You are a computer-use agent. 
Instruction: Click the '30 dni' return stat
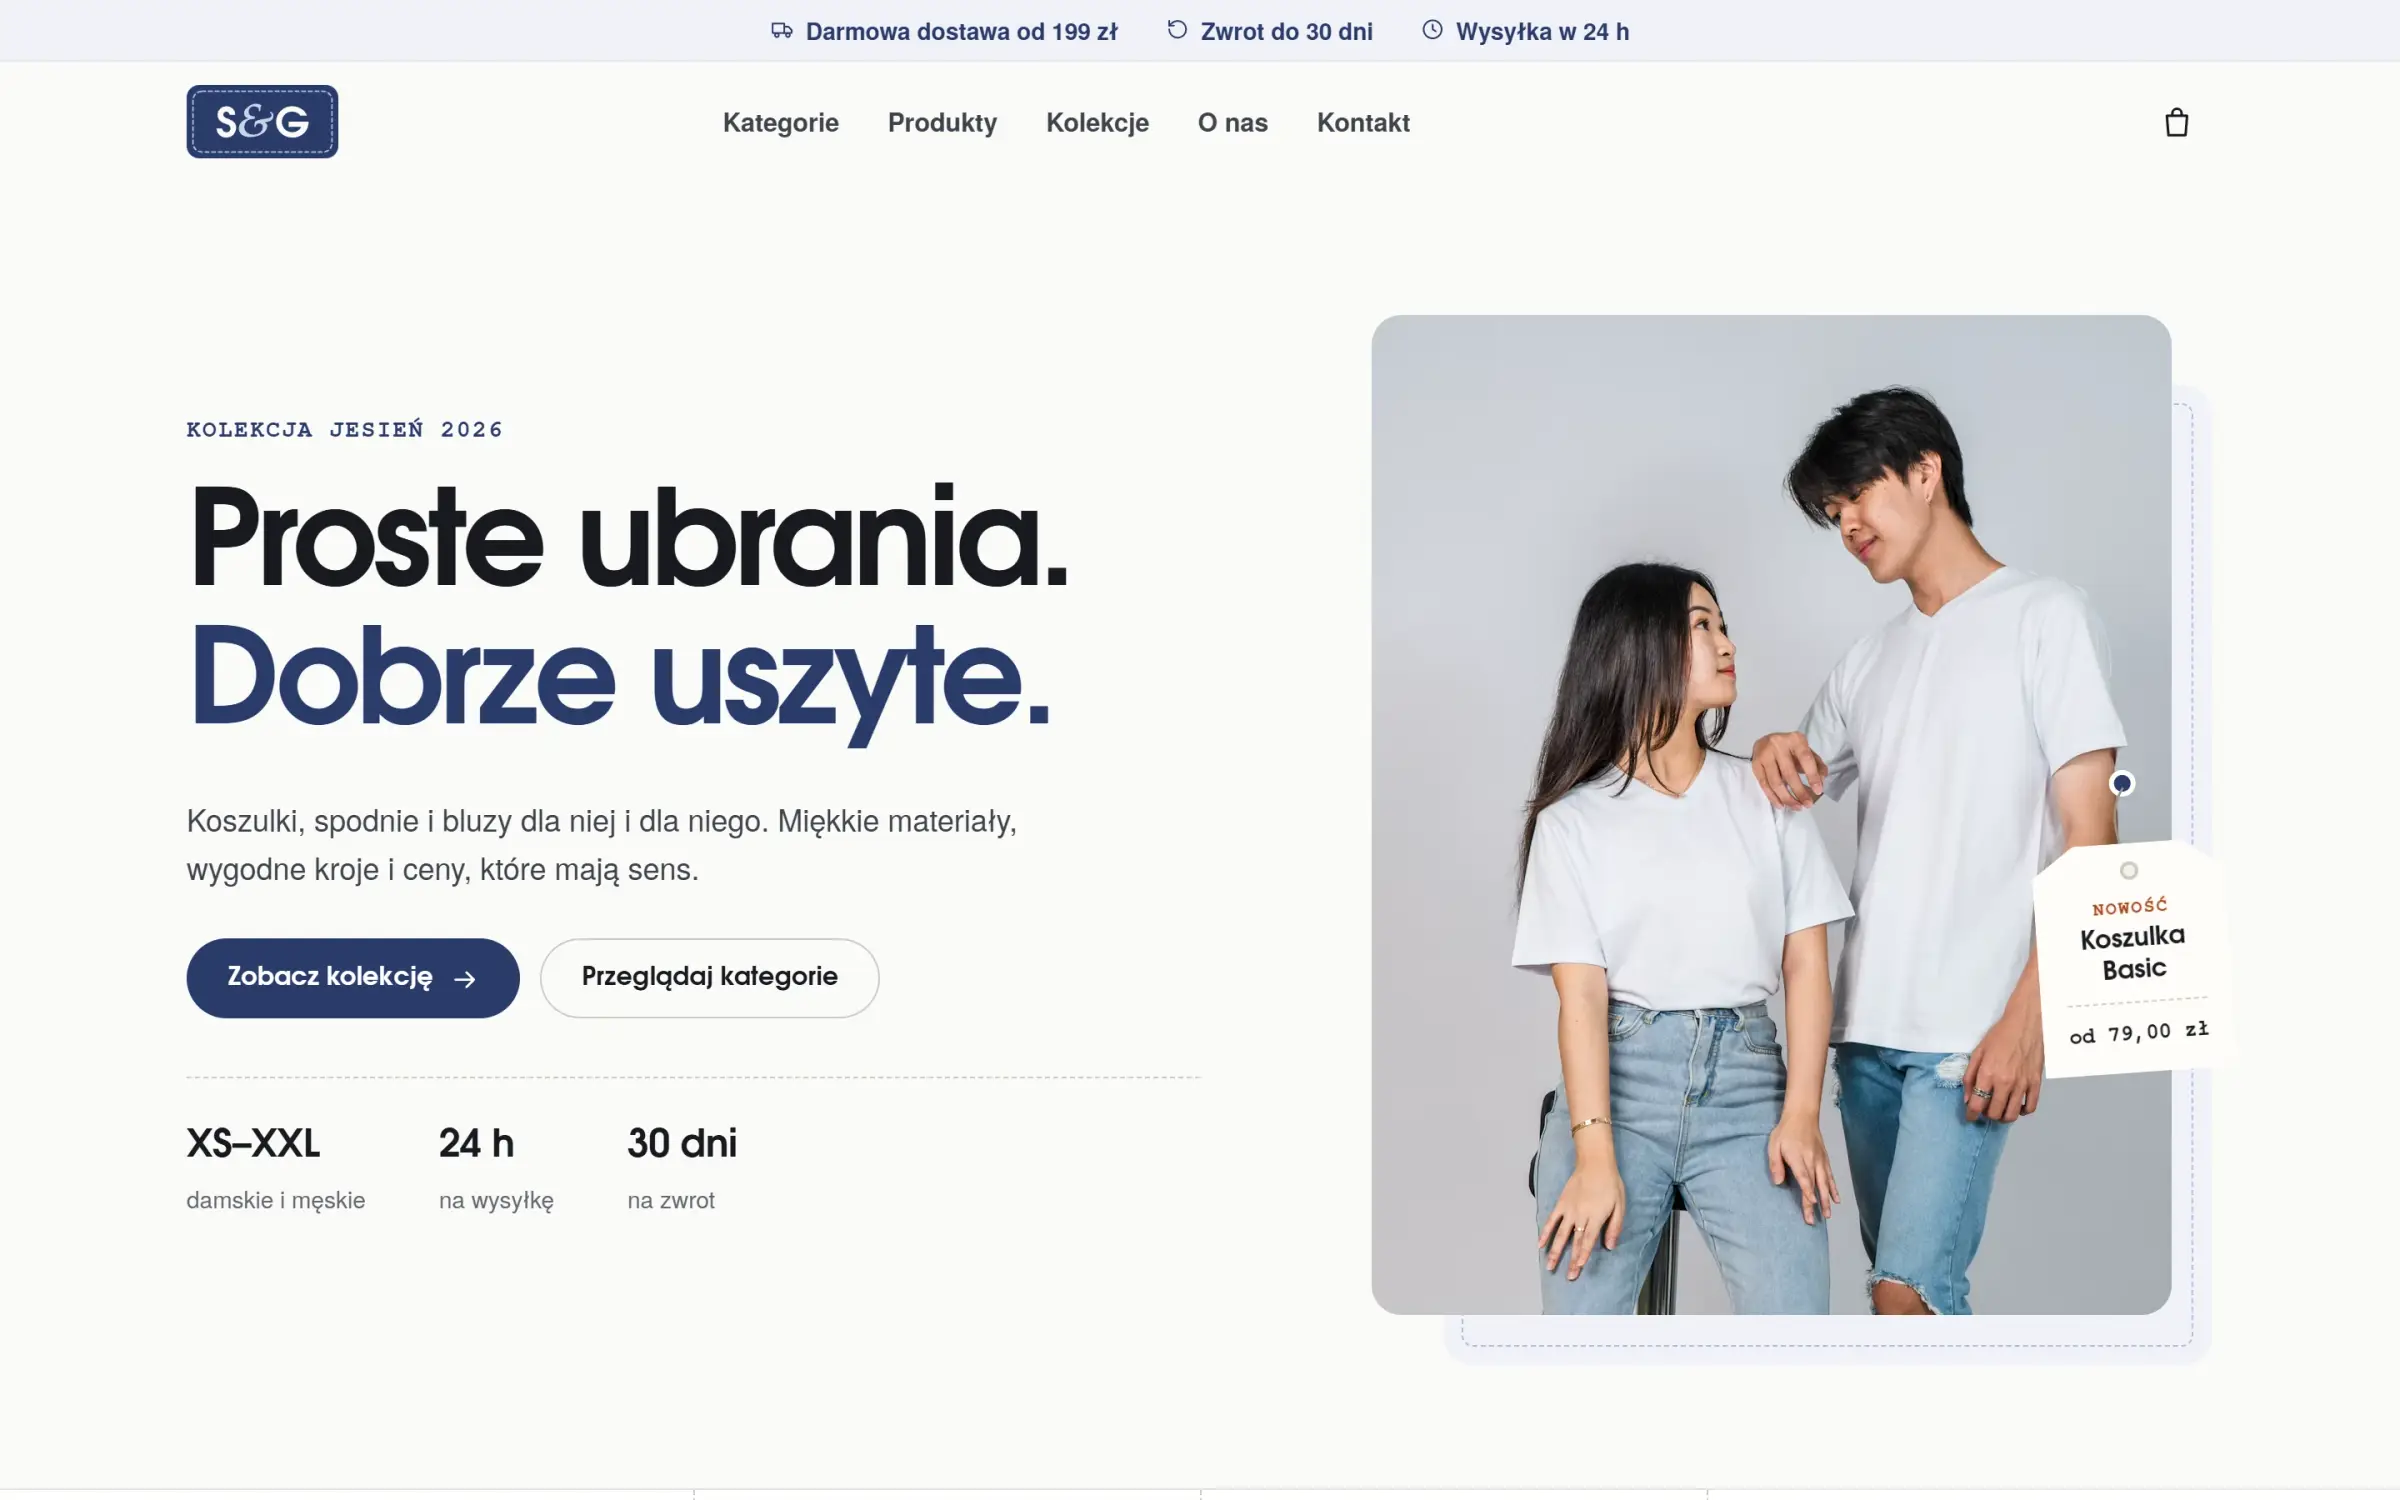click(682, 1143)
